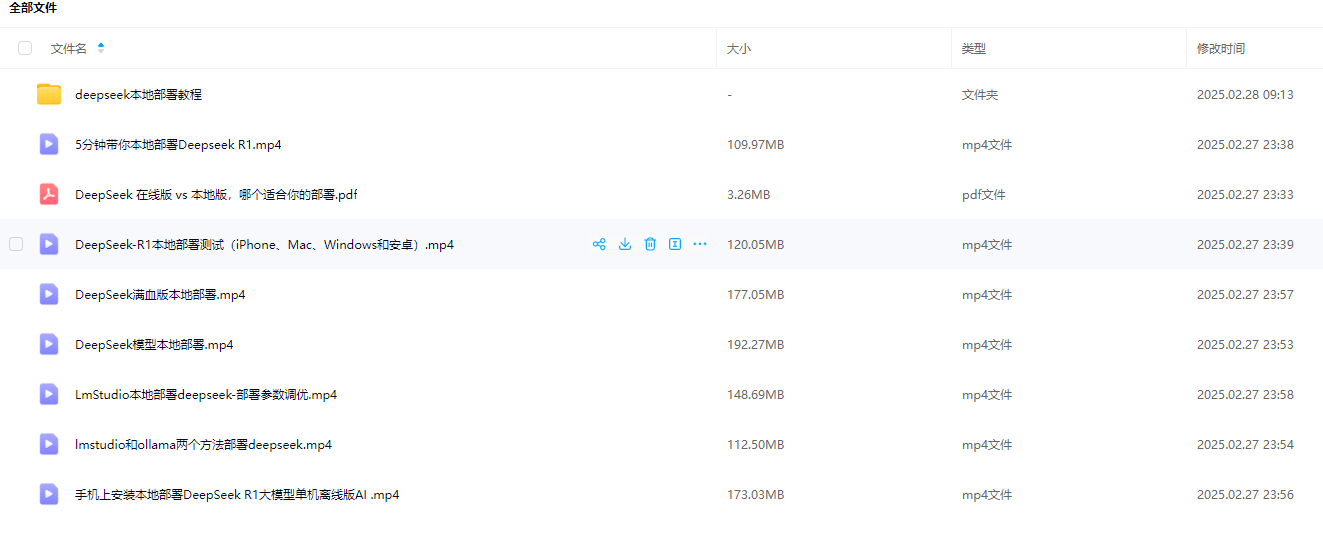Image resolution: width=1323 pixels, height=535 pixels.
Task: Click the video icon of DeepSeek满血版本地部署.mp4
Action: pos(49,294)
